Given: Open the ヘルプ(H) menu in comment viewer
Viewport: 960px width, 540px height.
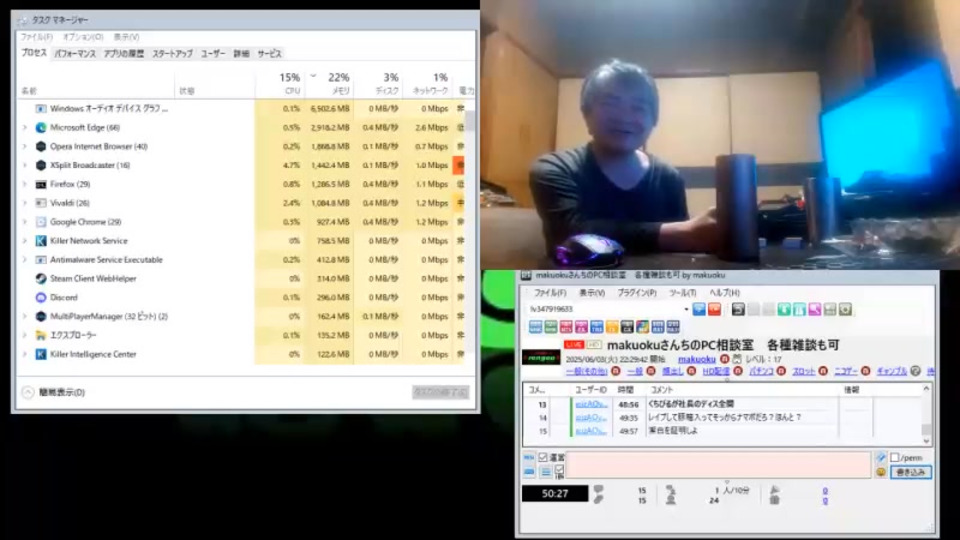Looking at the screenshot, I should point(725,293).
